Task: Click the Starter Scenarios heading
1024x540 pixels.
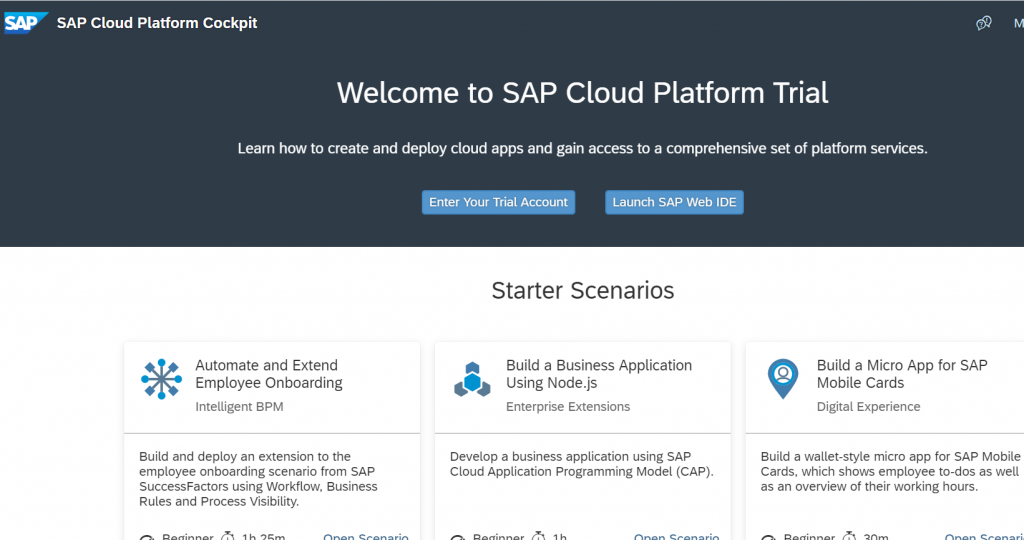Action: 583,291
